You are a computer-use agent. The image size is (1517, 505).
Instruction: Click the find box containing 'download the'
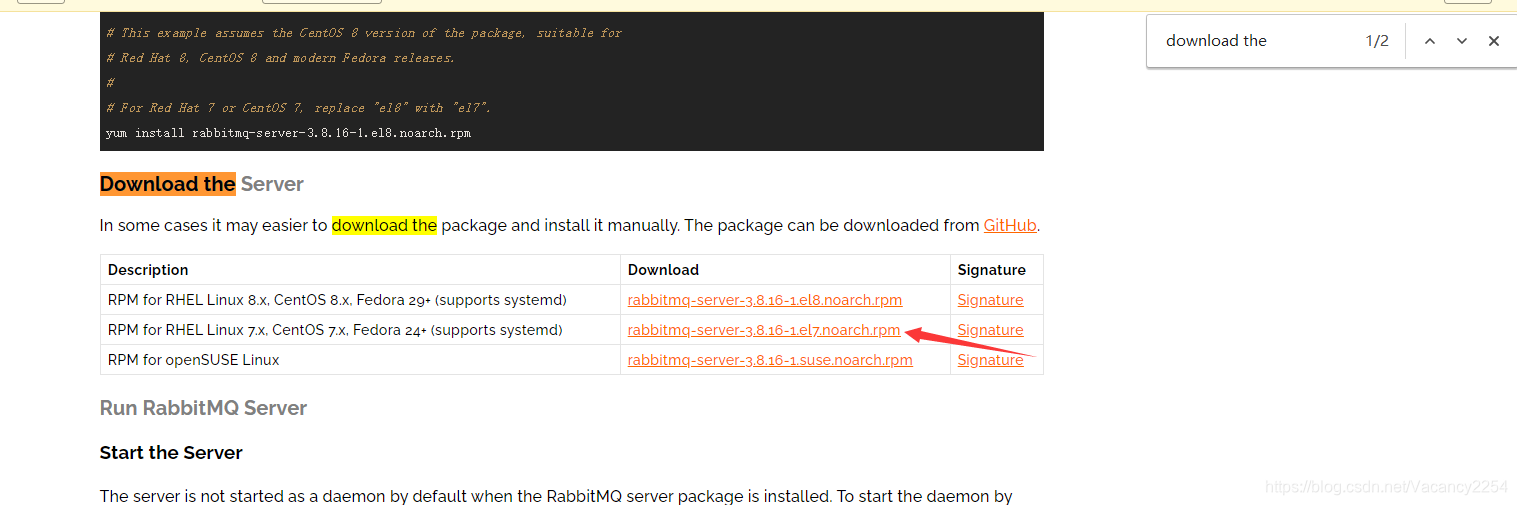(1255, 41)
